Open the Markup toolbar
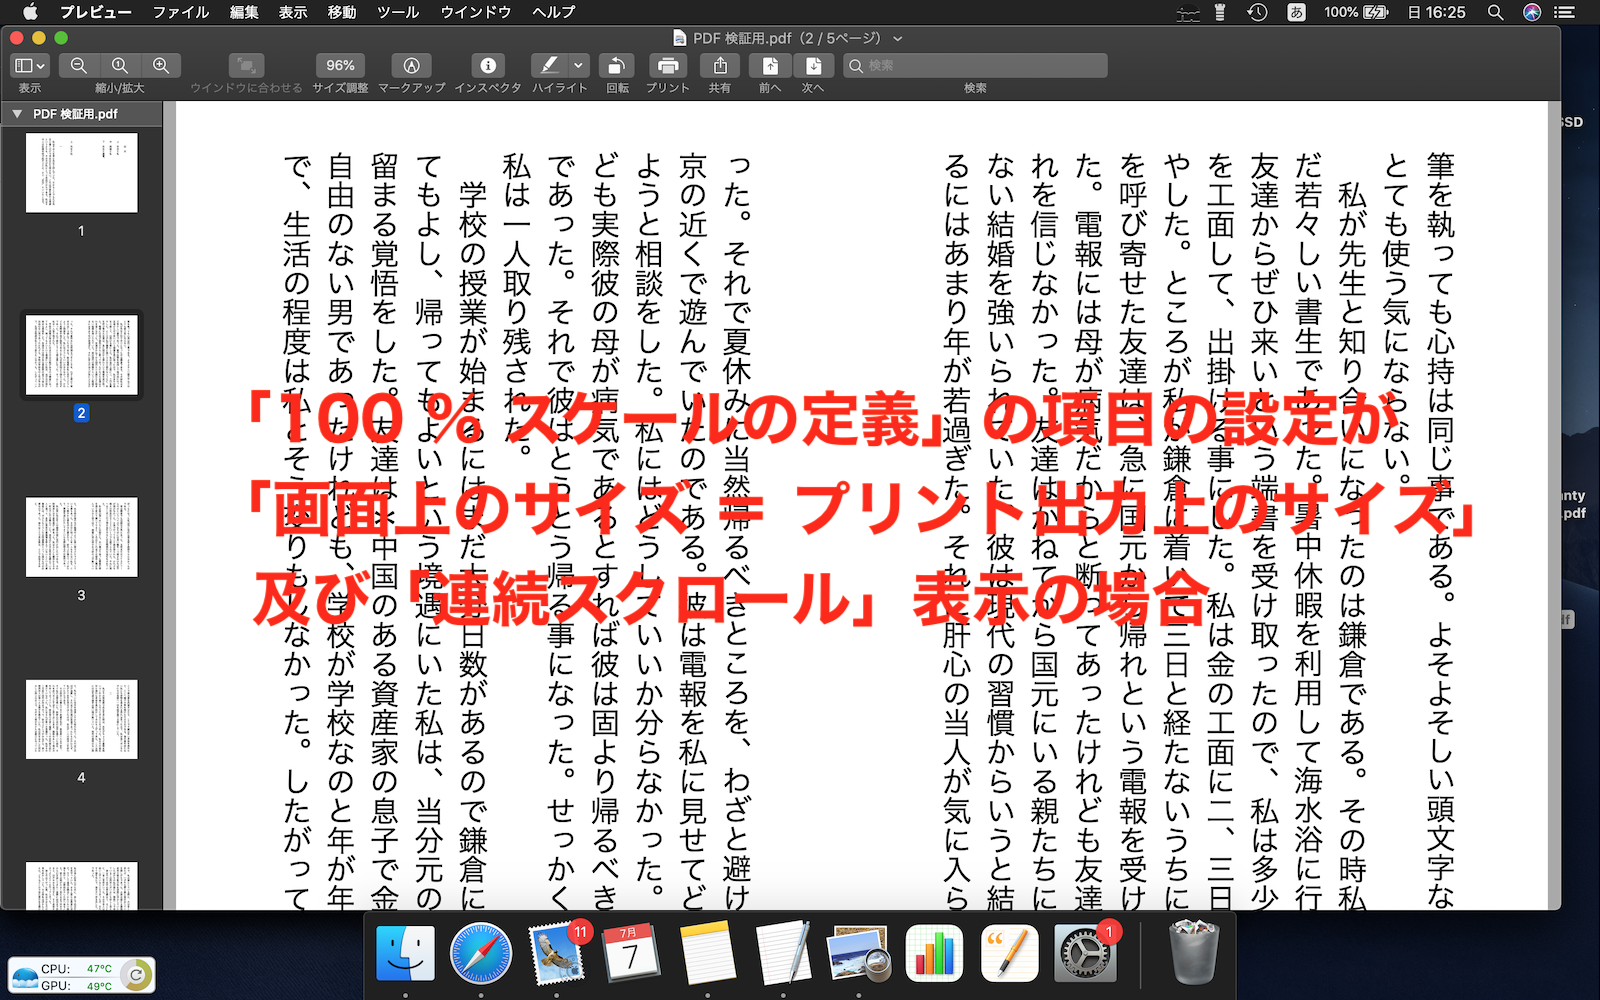This screenshot has height=1000, width=1600. pos(411,66)
